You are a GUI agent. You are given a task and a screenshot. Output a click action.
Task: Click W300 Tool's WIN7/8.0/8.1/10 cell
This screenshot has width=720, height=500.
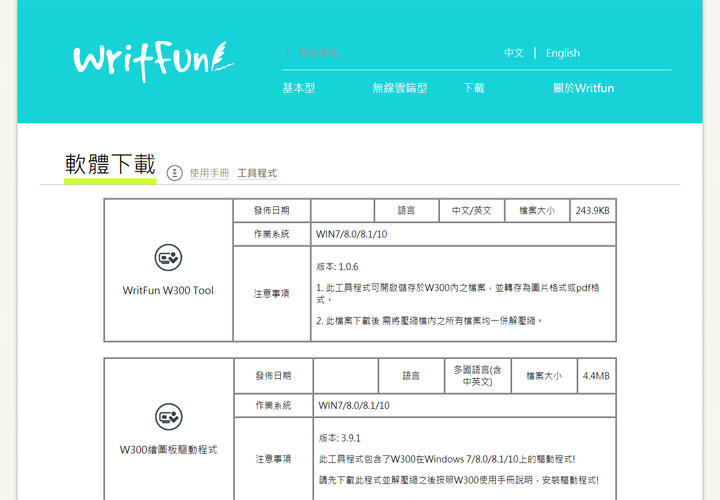click(x=463, y=234)
